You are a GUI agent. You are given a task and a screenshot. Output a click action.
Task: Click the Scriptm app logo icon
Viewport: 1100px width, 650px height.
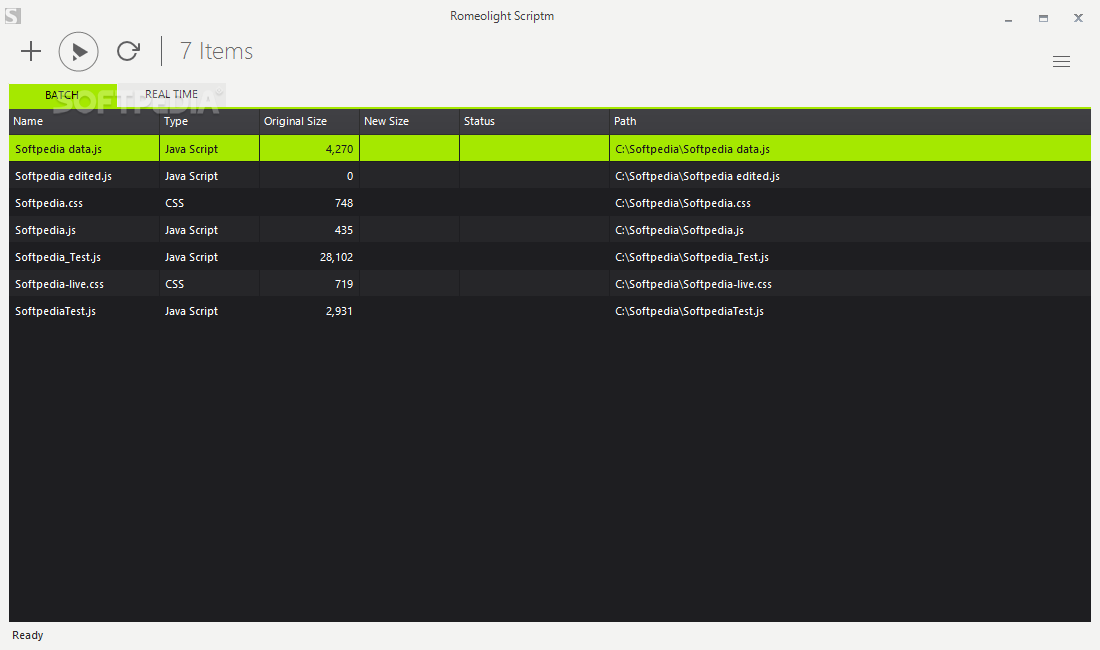pyautogui.click(x=13, y=15)
